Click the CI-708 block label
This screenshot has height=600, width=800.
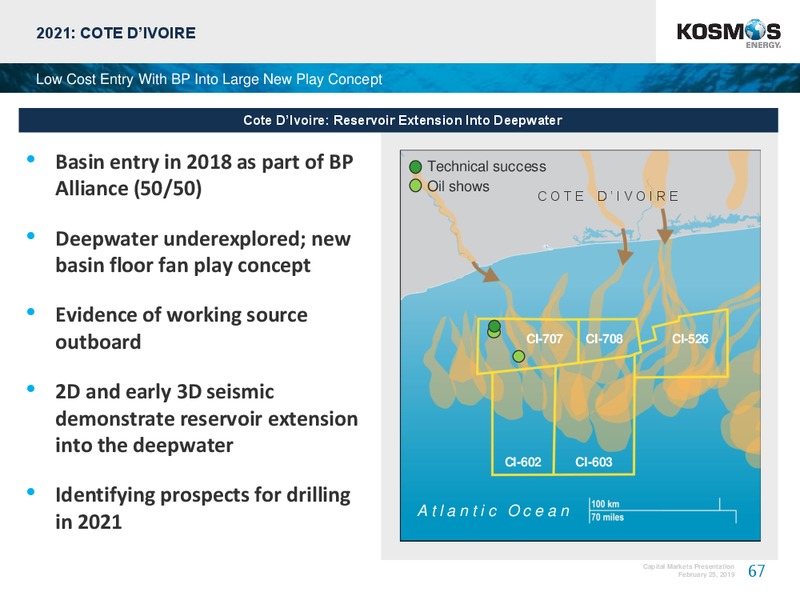pos(604,339)
